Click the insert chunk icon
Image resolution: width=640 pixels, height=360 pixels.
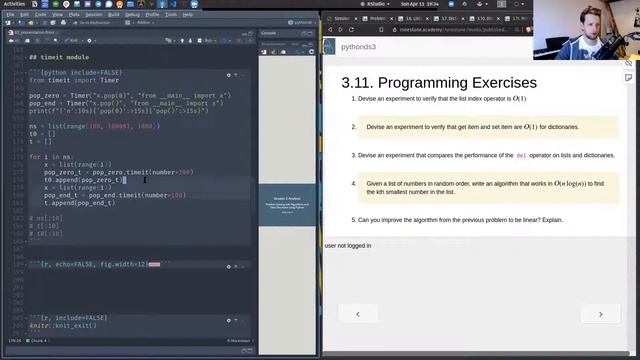coord(168,41)
